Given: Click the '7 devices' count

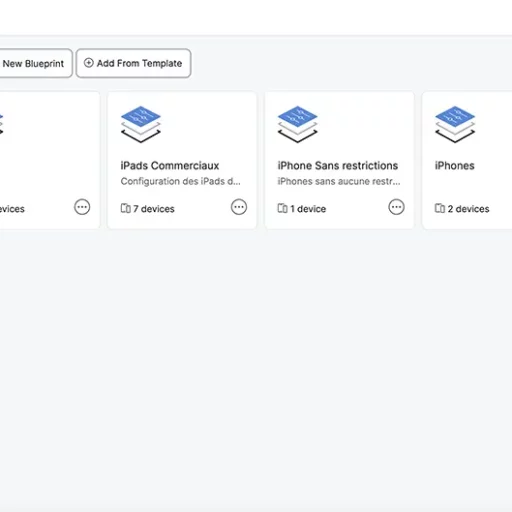Looking at the screenshot, I should click(x=154, y=209).
